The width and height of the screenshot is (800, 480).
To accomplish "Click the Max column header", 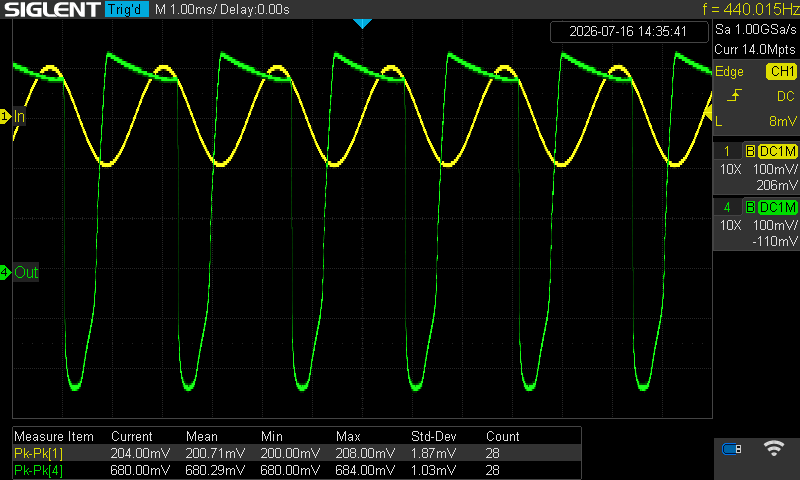I will click(348, 437).
